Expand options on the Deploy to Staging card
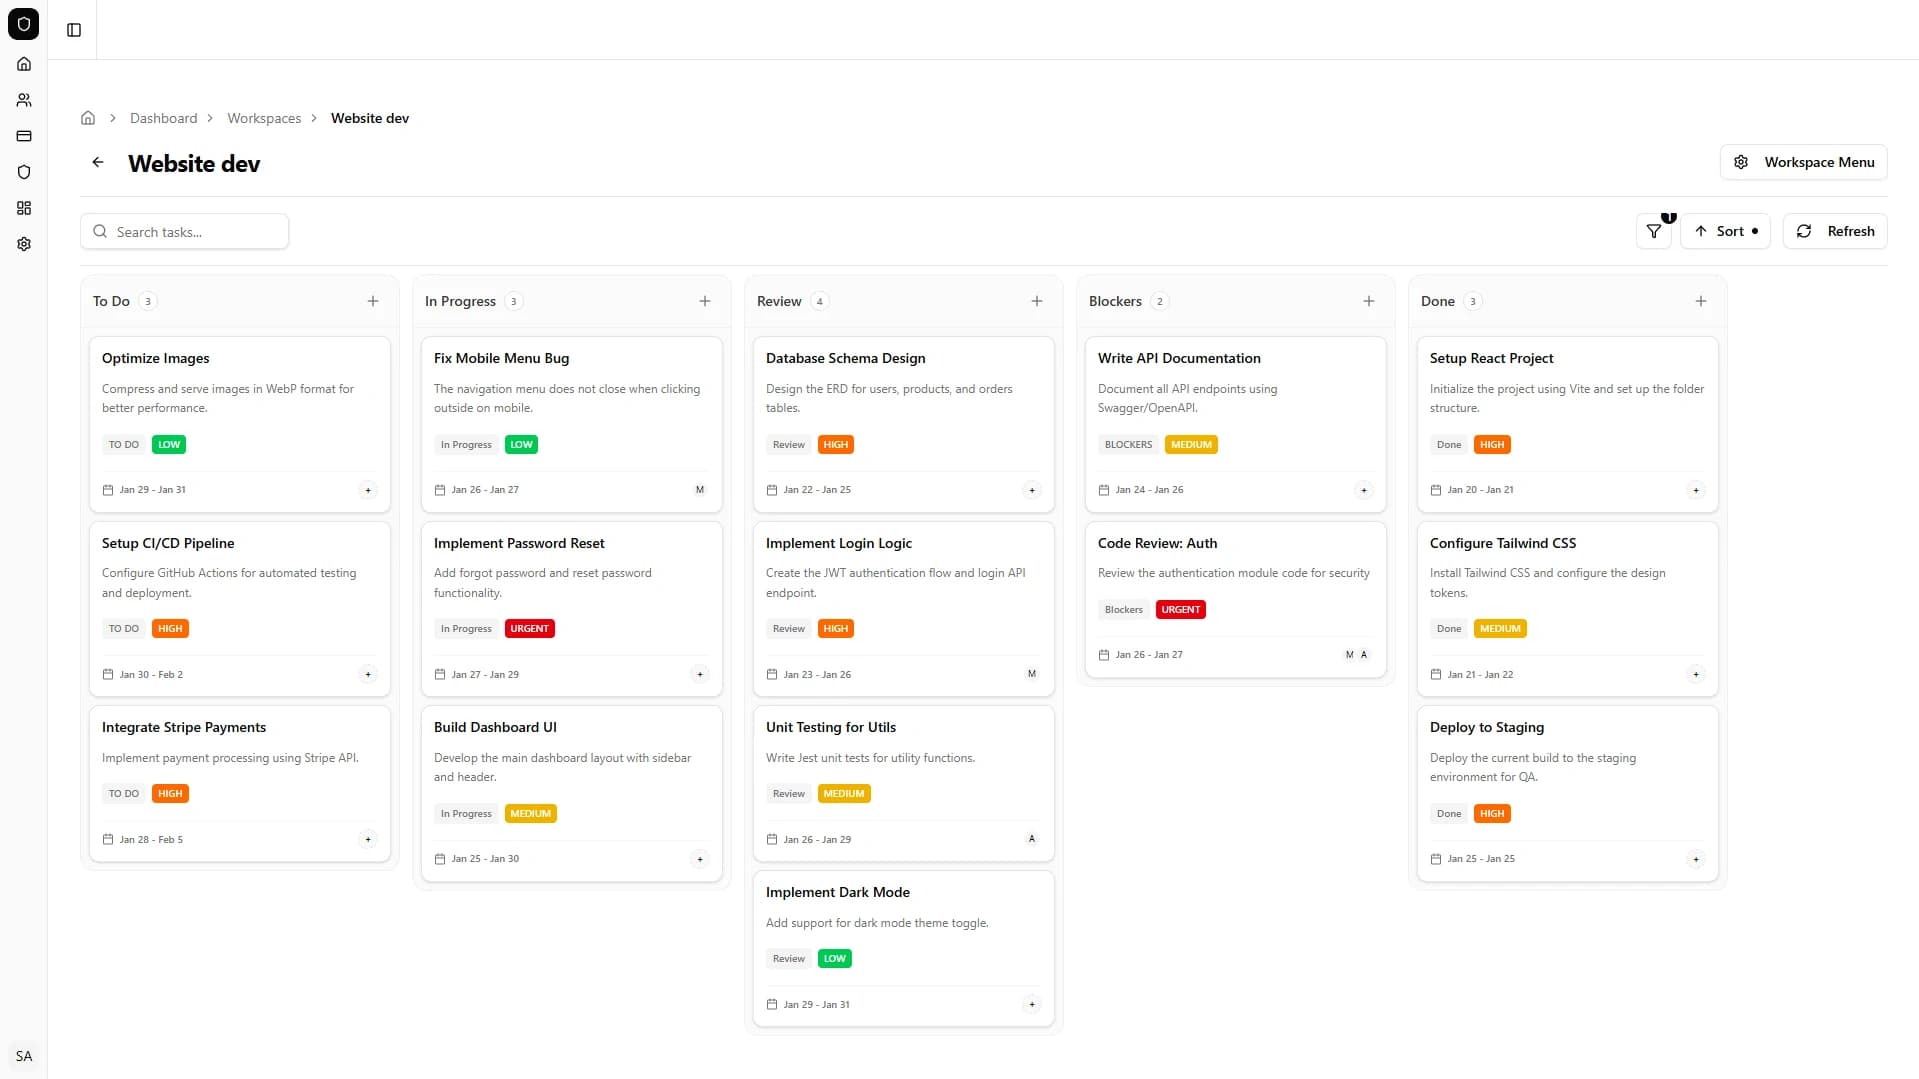1919x1079 pixels. point(1697,858)
